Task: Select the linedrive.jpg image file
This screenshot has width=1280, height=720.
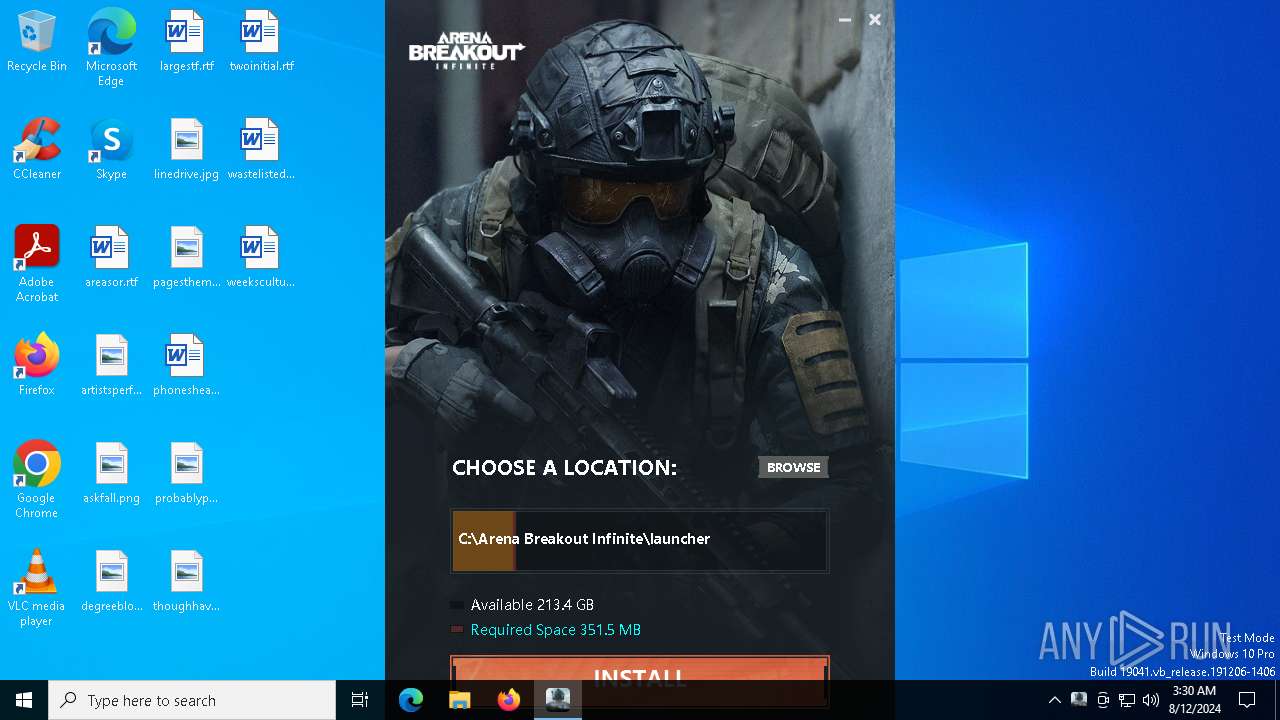Action: pos(186,150)
